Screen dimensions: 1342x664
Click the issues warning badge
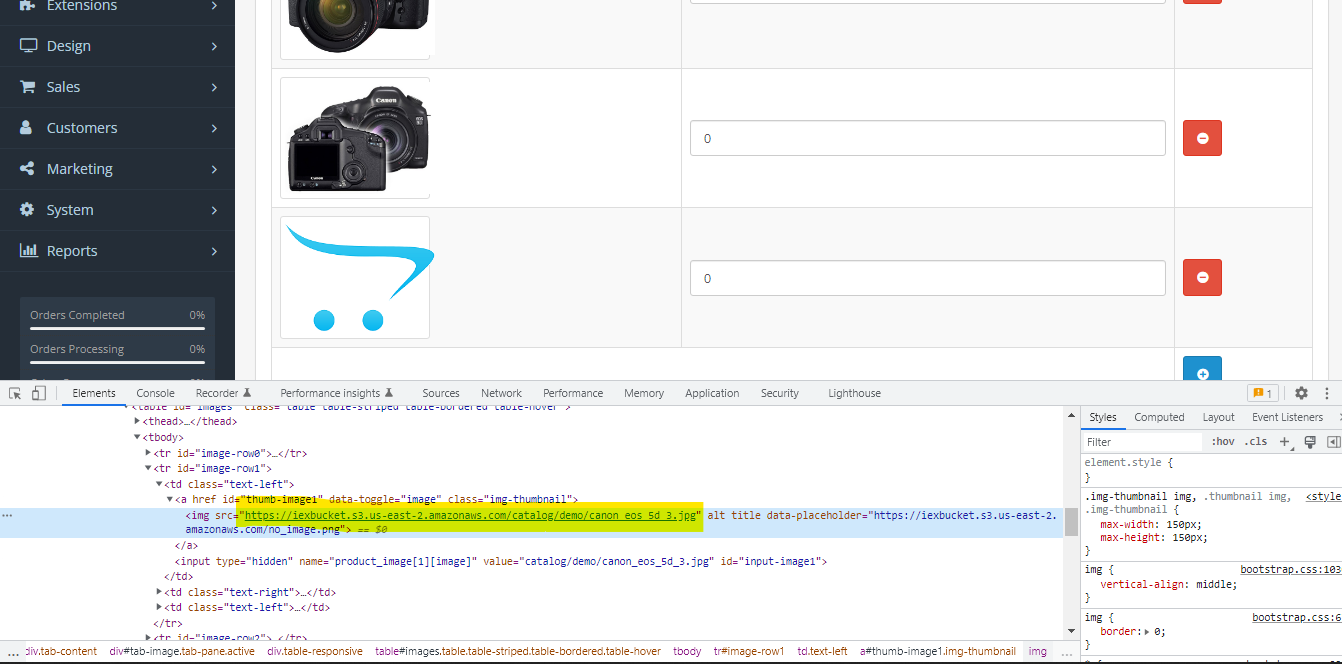tap(1262, 393)
